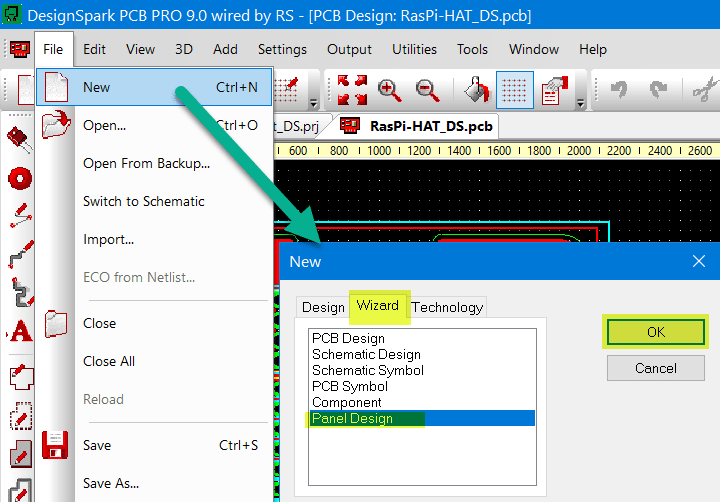Expand the first toolbar overflow arrow
The image size is (720, 502).
click(x=314, y=103)
